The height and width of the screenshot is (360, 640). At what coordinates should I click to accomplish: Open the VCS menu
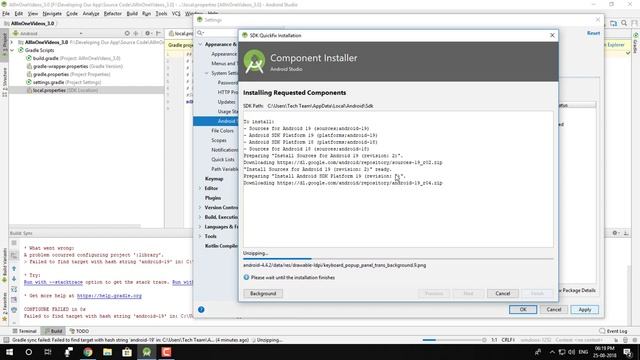[x=176, y=13]
